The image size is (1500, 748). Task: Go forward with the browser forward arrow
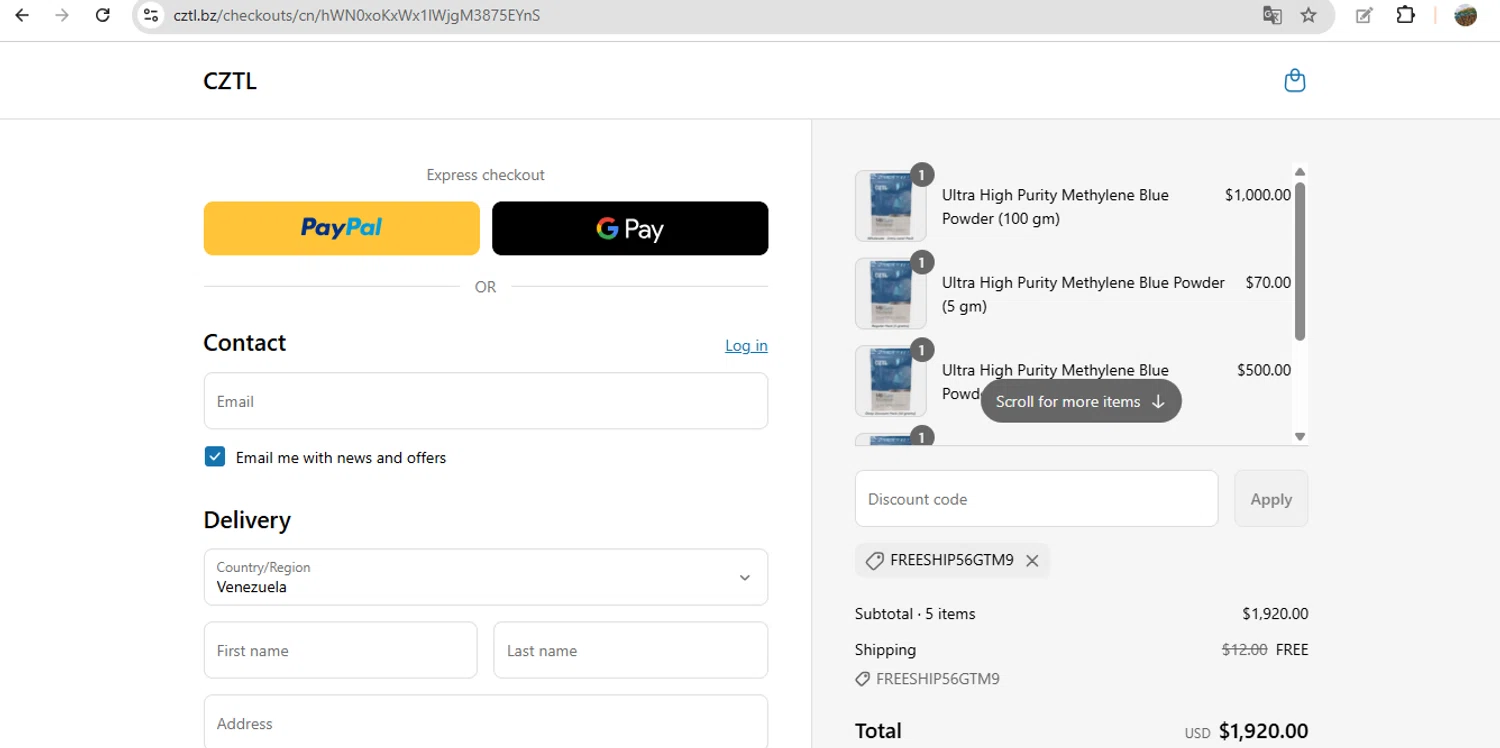click(62, 15)
